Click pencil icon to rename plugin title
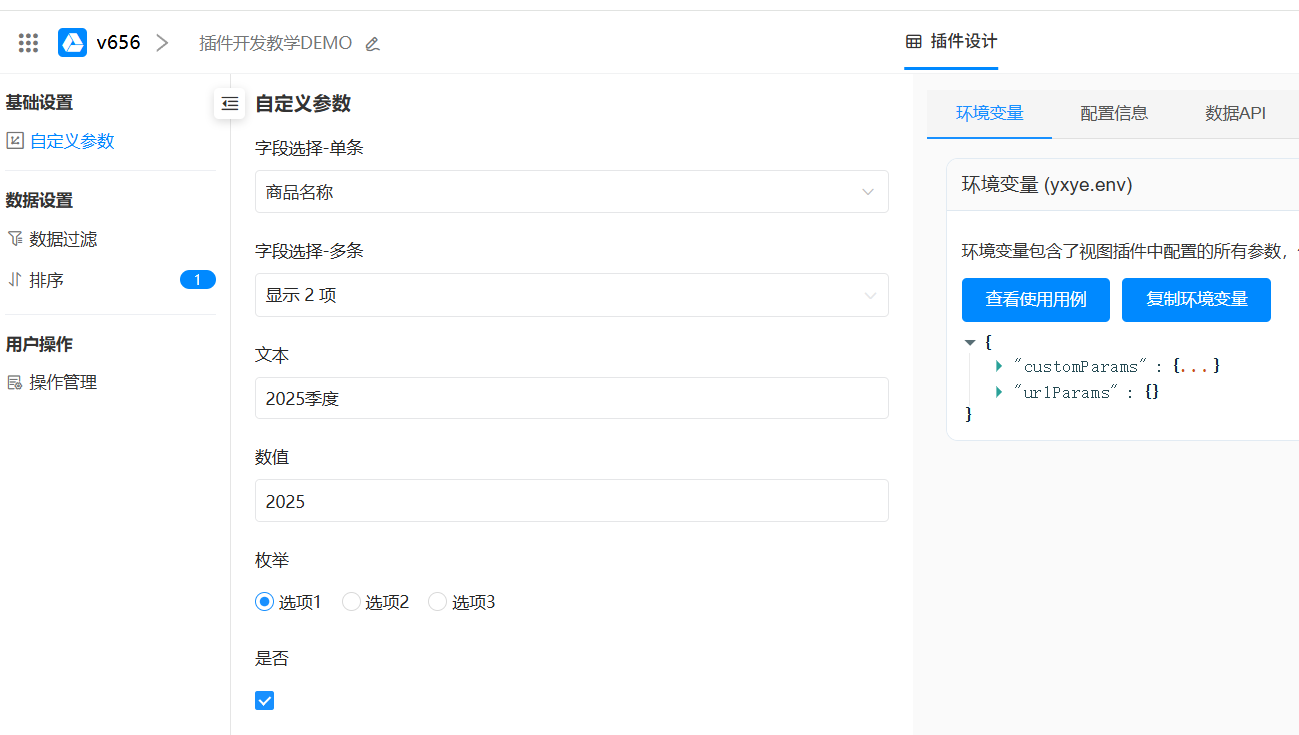1299x735 pixels. 373,44
